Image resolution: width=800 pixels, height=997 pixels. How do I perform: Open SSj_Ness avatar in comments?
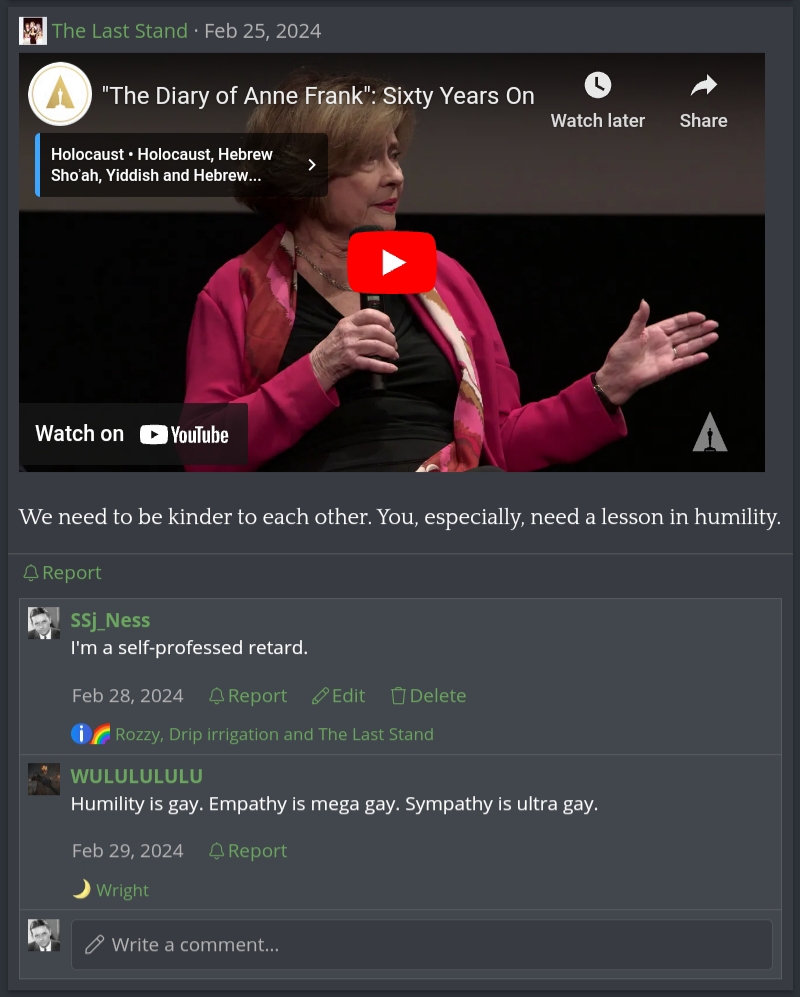[44, 623]
